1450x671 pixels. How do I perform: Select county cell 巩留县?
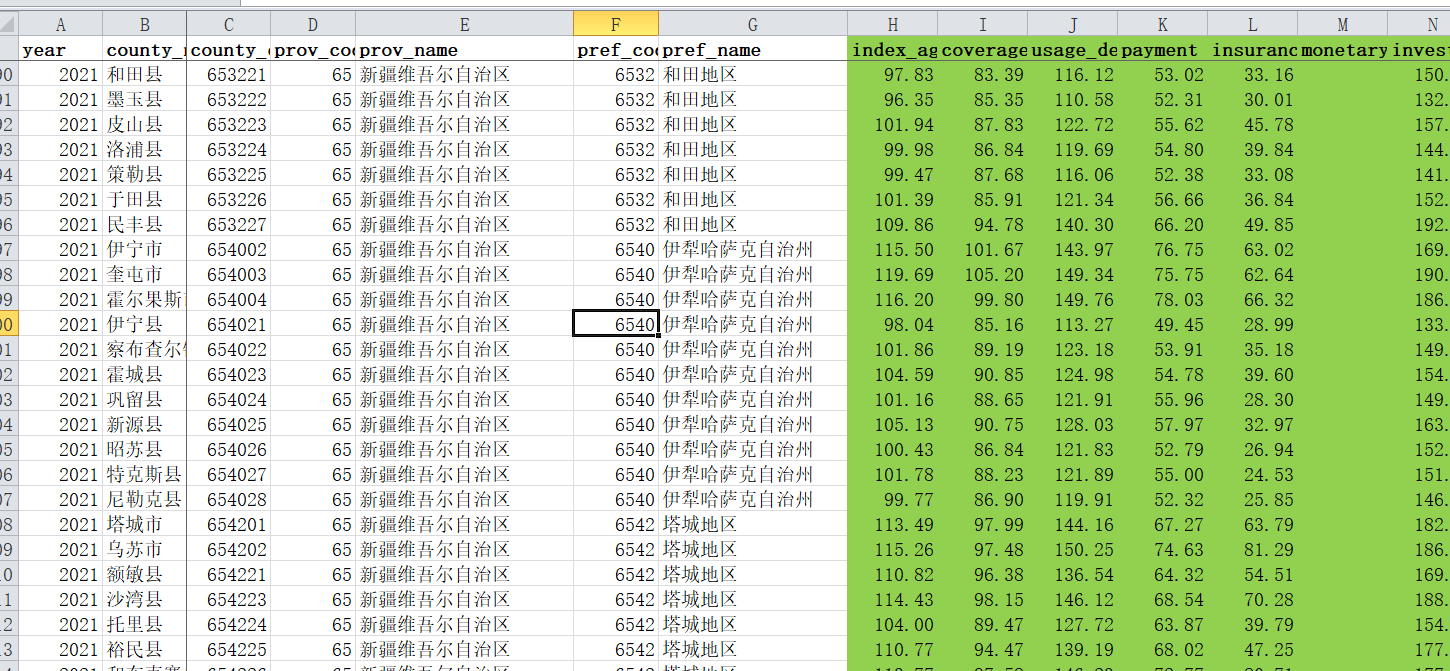(x=145, y=399)
